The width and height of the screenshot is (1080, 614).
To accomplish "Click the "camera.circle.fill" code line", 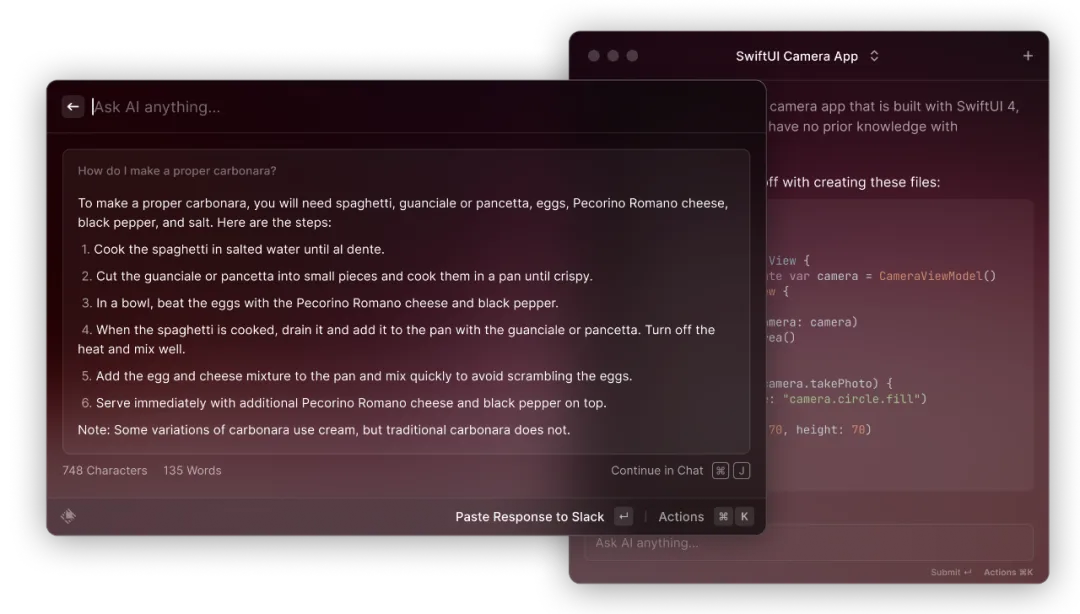I will (847, 399).
